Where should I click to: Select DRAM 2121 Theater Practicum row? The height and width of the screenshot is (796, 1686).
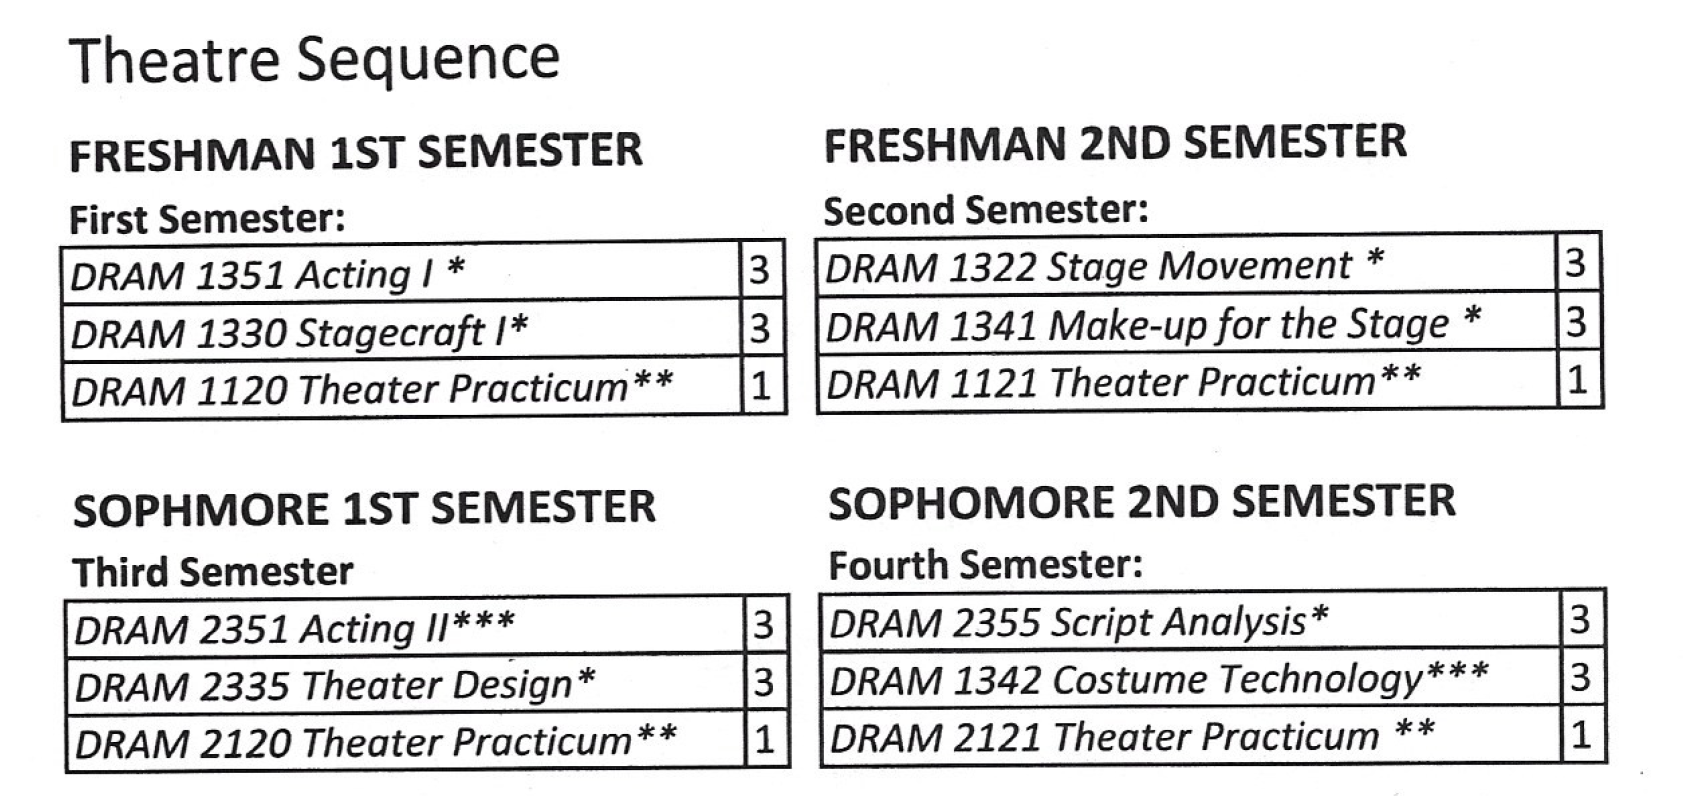pos(1213,735)
